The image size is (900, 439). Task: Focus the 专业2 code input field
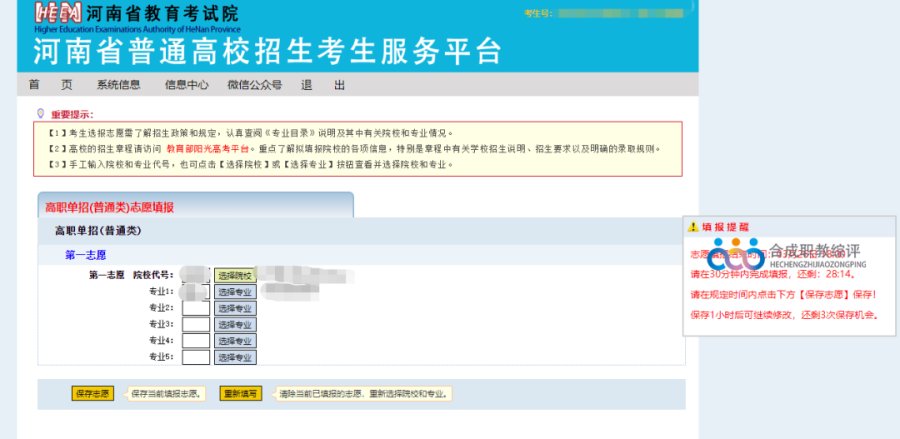pyautogui.click(x=195, y=308)
